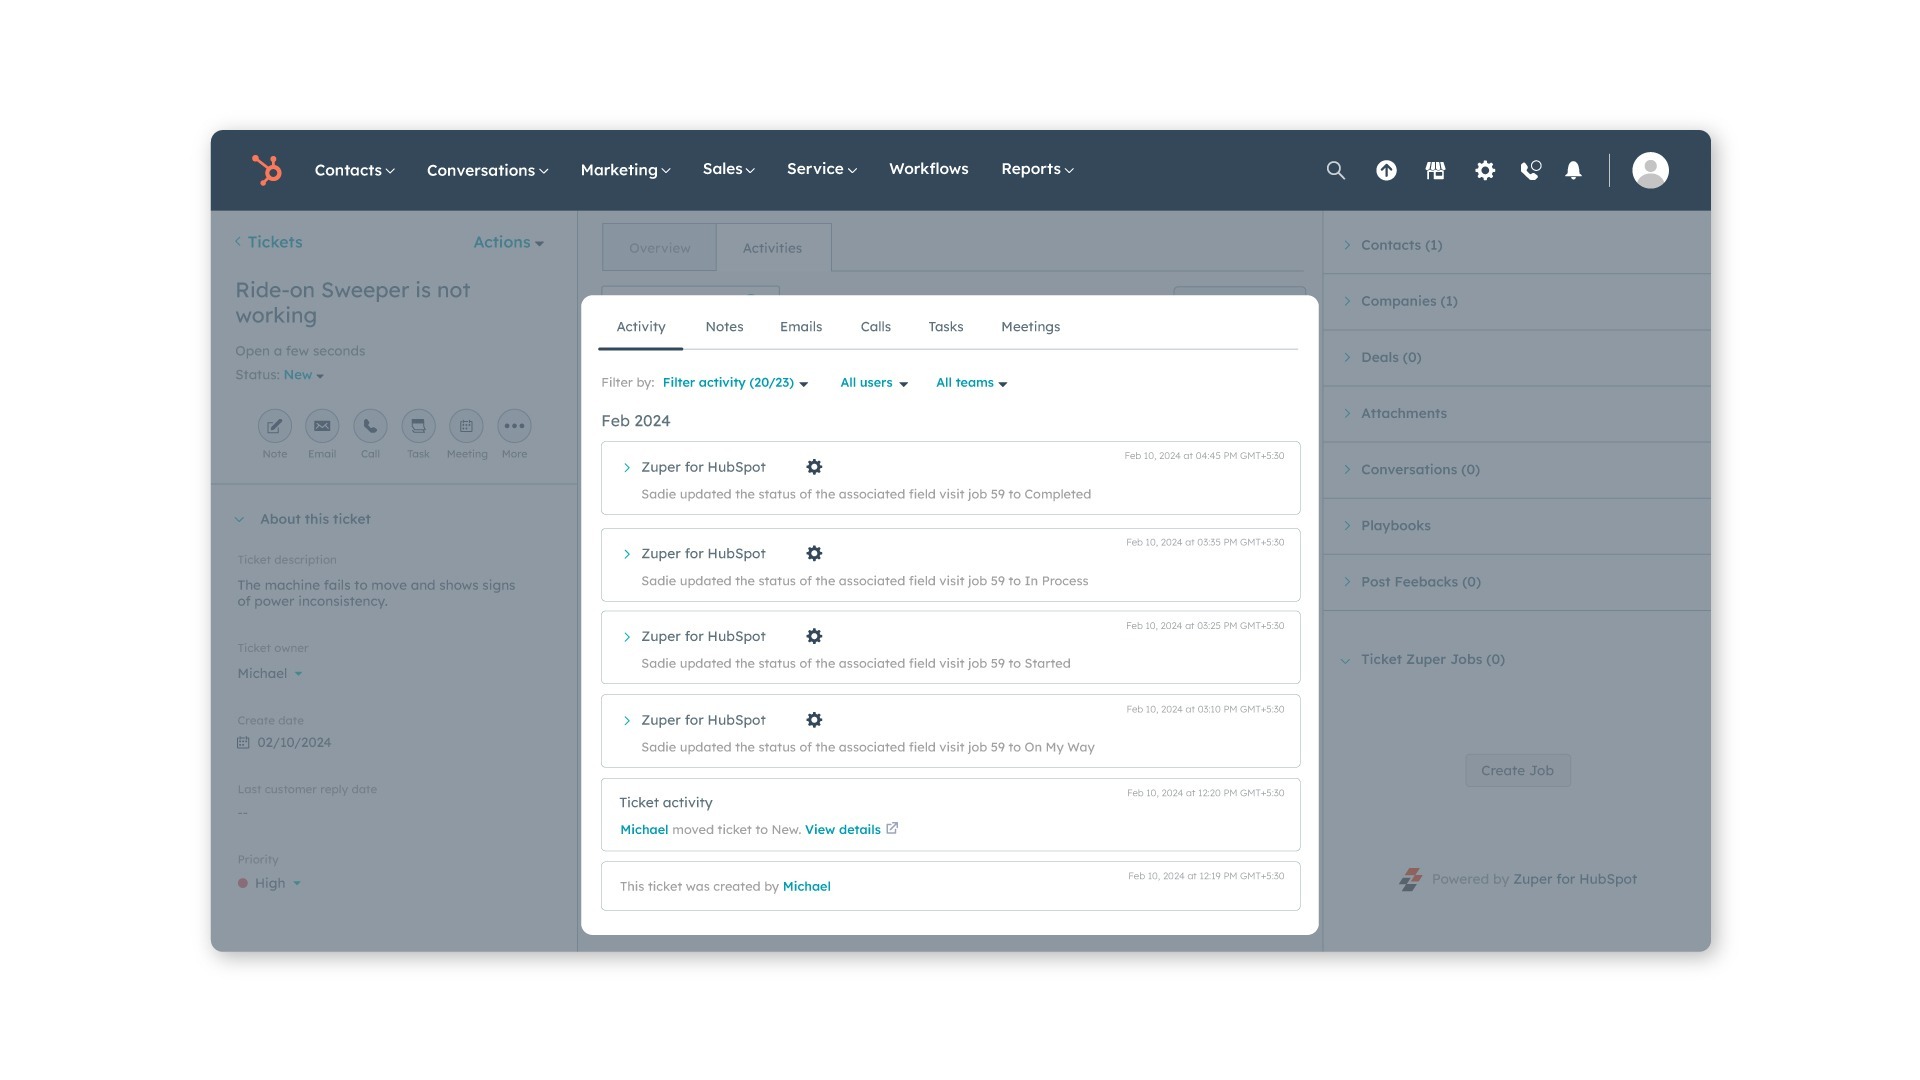Screen dimensions: 1920x1080
Task: Open the user avatar menu
Action: pyautogui.click(x=1650, y=170)
